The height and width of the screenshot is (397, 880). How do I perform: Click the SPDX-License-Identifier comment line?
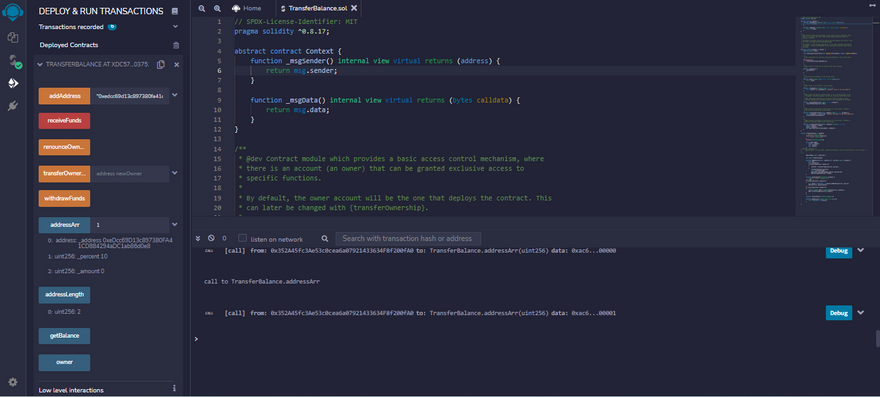click(x=296, y=21)
